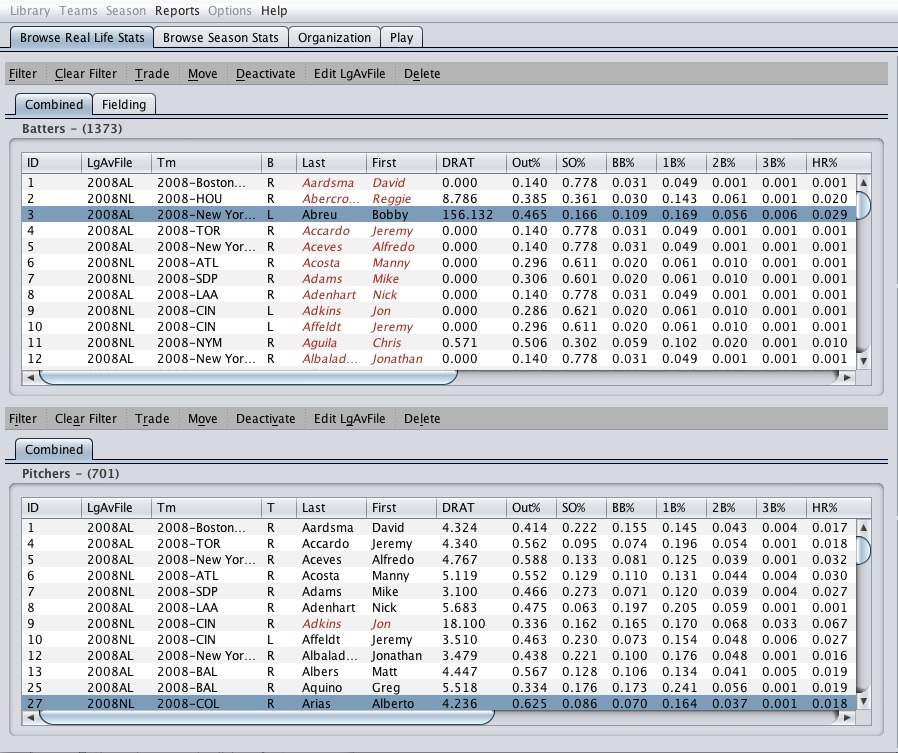Select Aquino Greg row in Pitchers table

point(439,688)
